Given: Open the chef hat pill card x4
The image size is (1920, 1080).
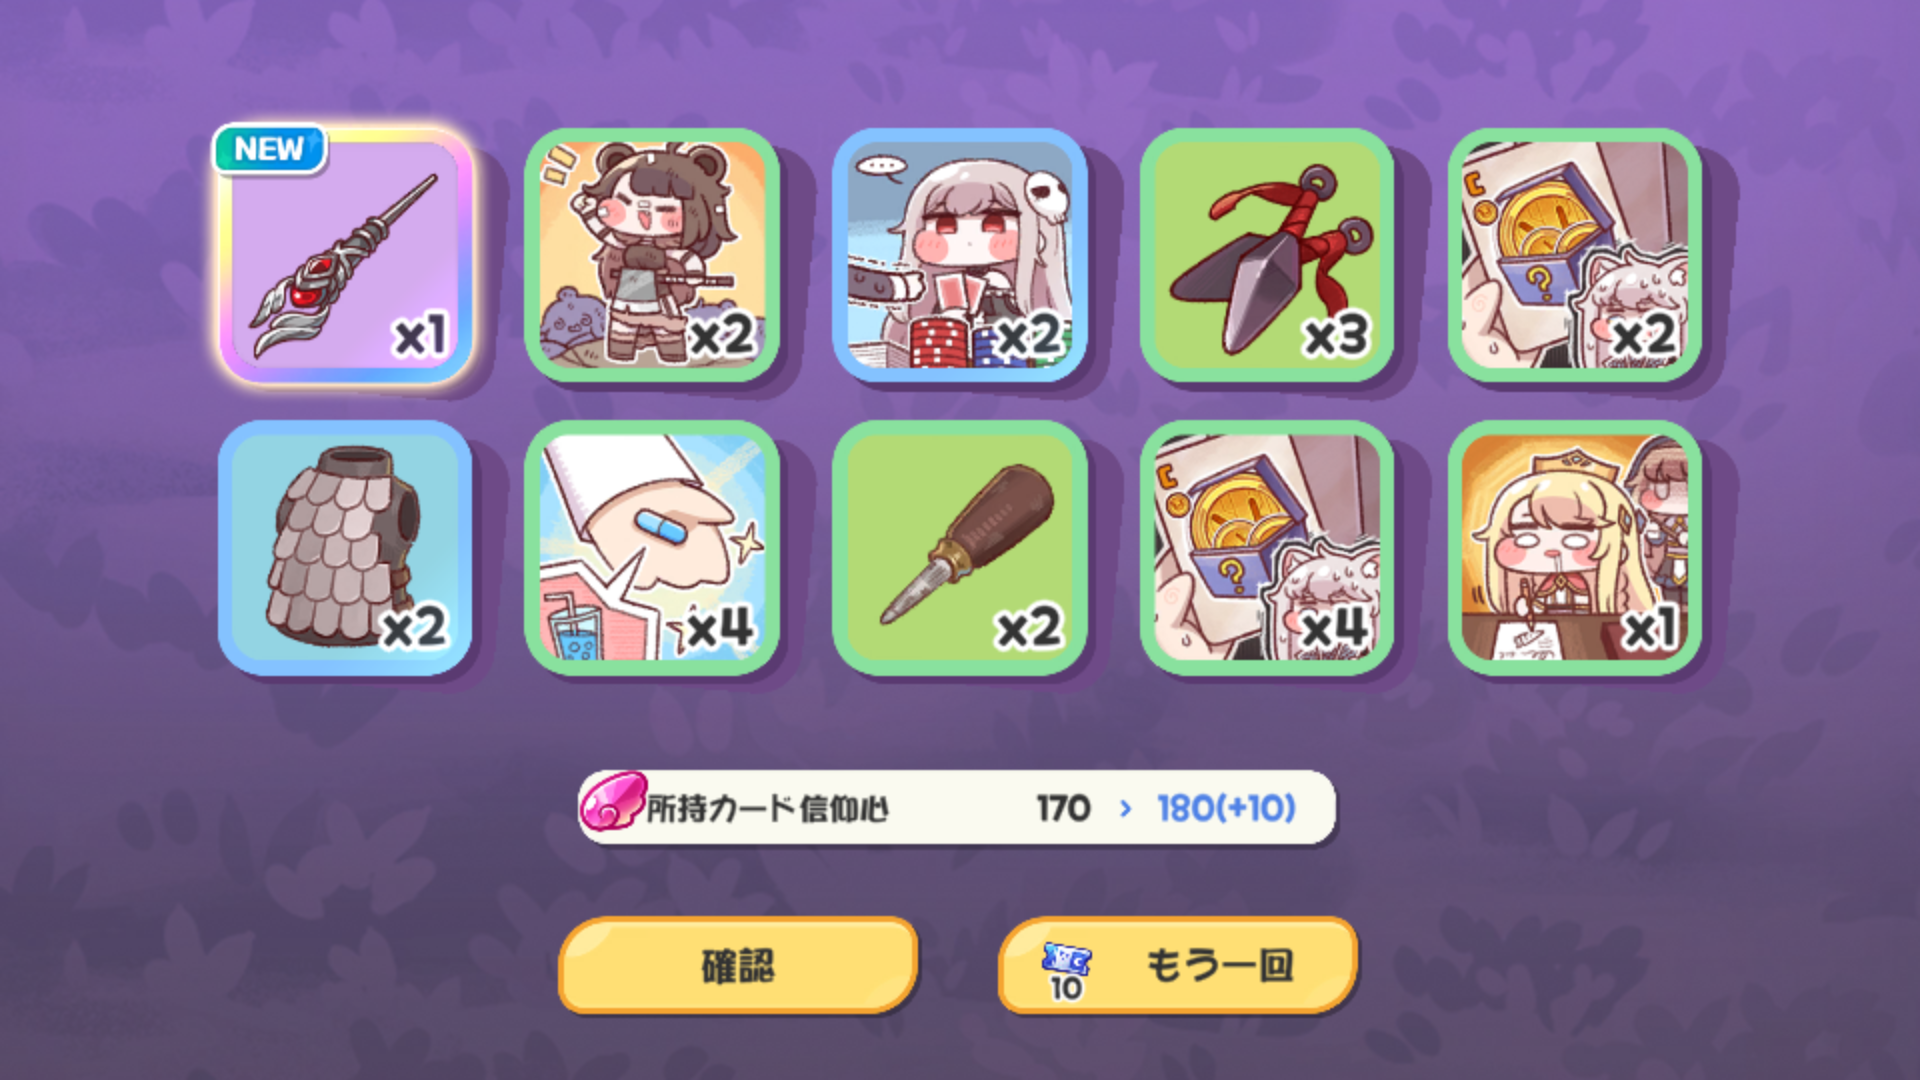Looking at the screenshot, I should point(652,548).
